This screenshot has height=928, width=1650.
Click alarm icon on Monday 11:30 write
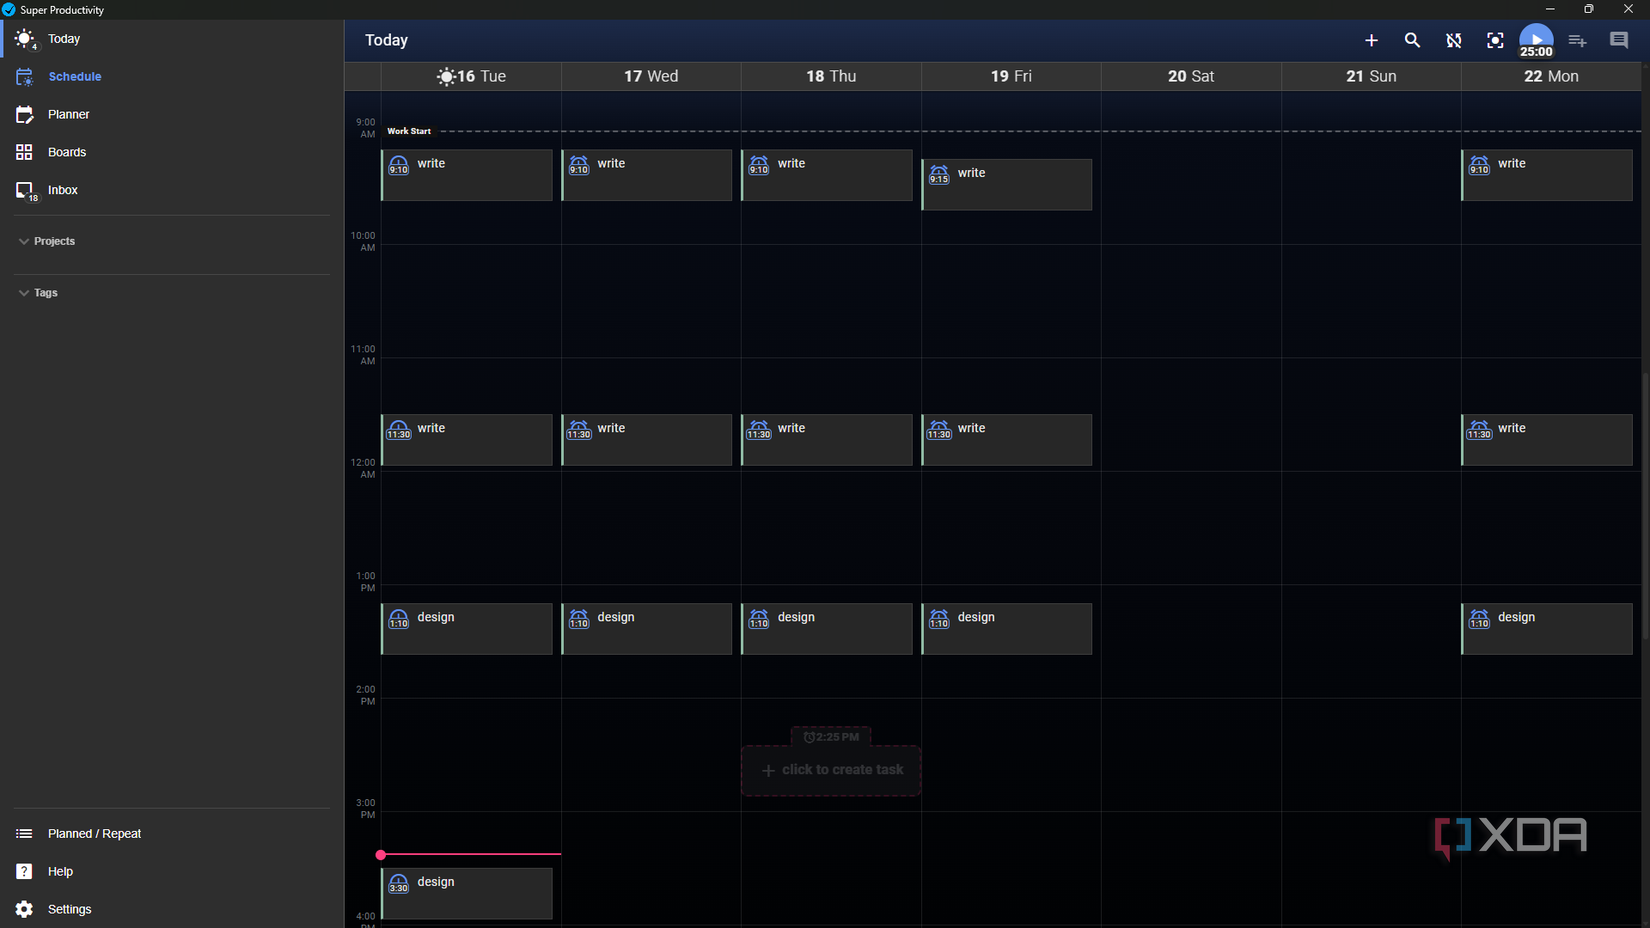(1479, 430)
